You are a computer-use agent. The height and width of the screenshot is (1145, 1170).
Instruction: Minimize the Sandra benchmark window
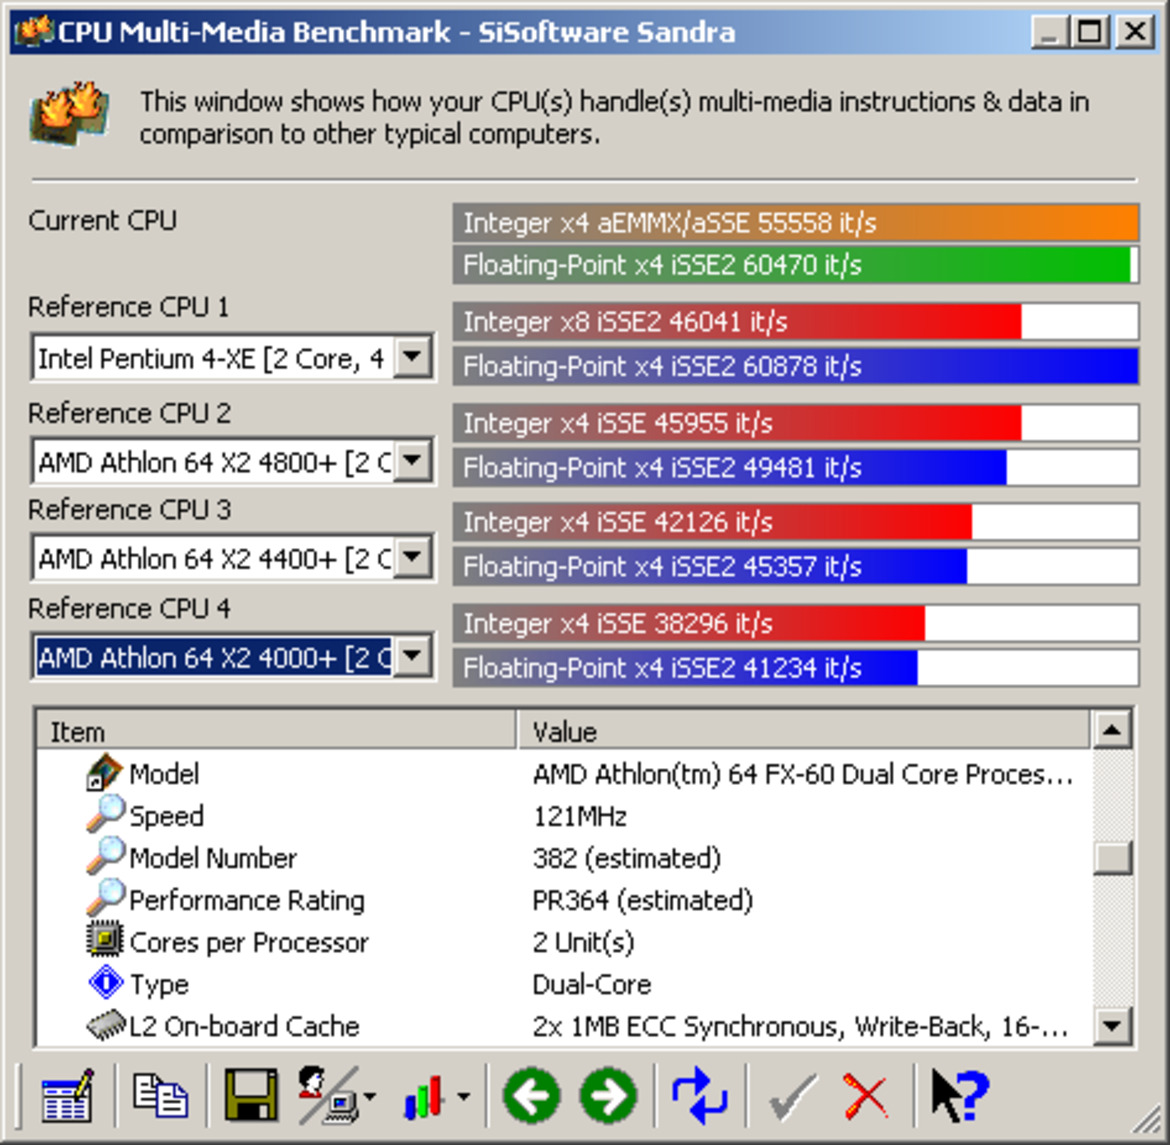point(1049,32)
